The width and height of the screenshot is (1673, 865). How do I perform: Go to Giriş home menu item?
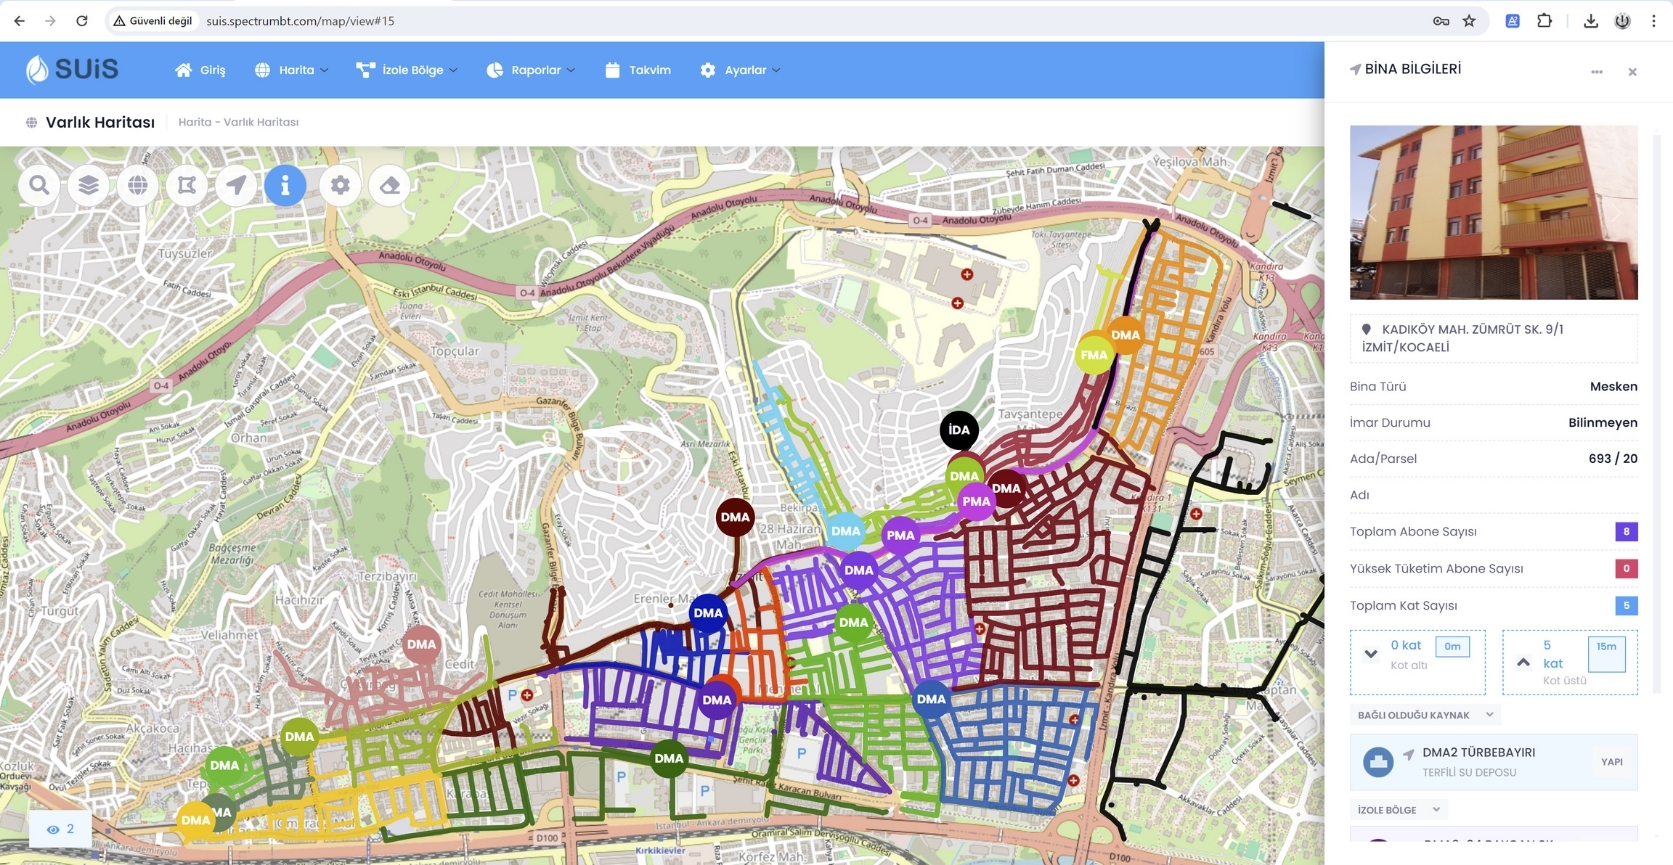(201, 70)
